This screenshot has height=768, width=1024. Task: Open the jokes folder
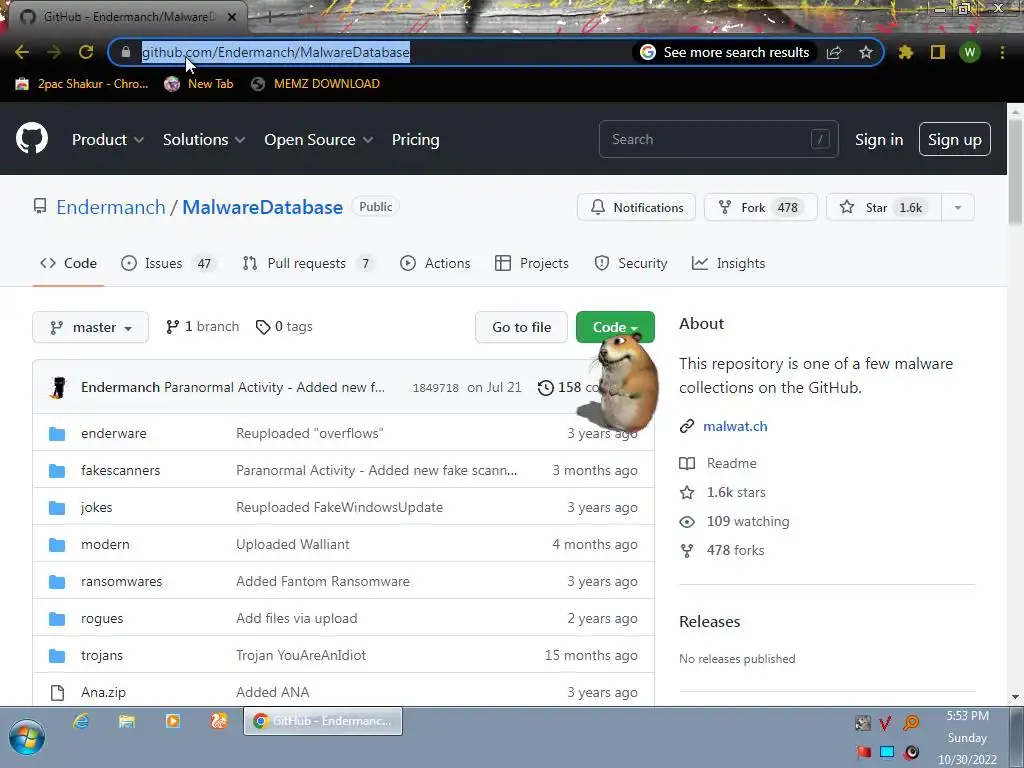coord(97,507)
